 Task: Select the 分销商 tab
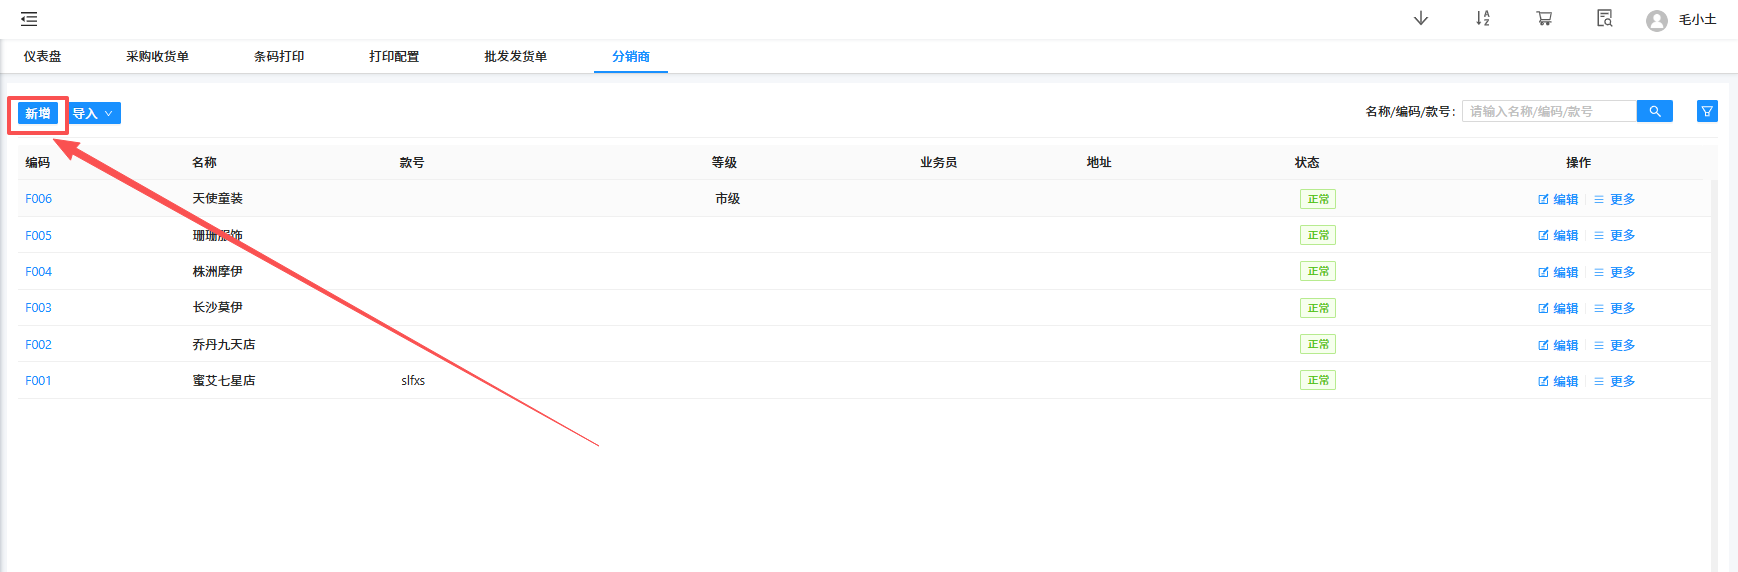631,56
